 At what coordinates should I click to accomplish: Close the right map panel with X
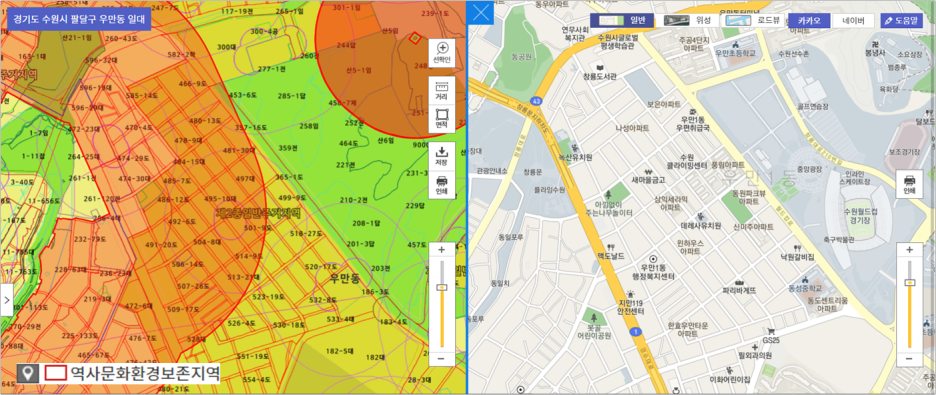482,14
